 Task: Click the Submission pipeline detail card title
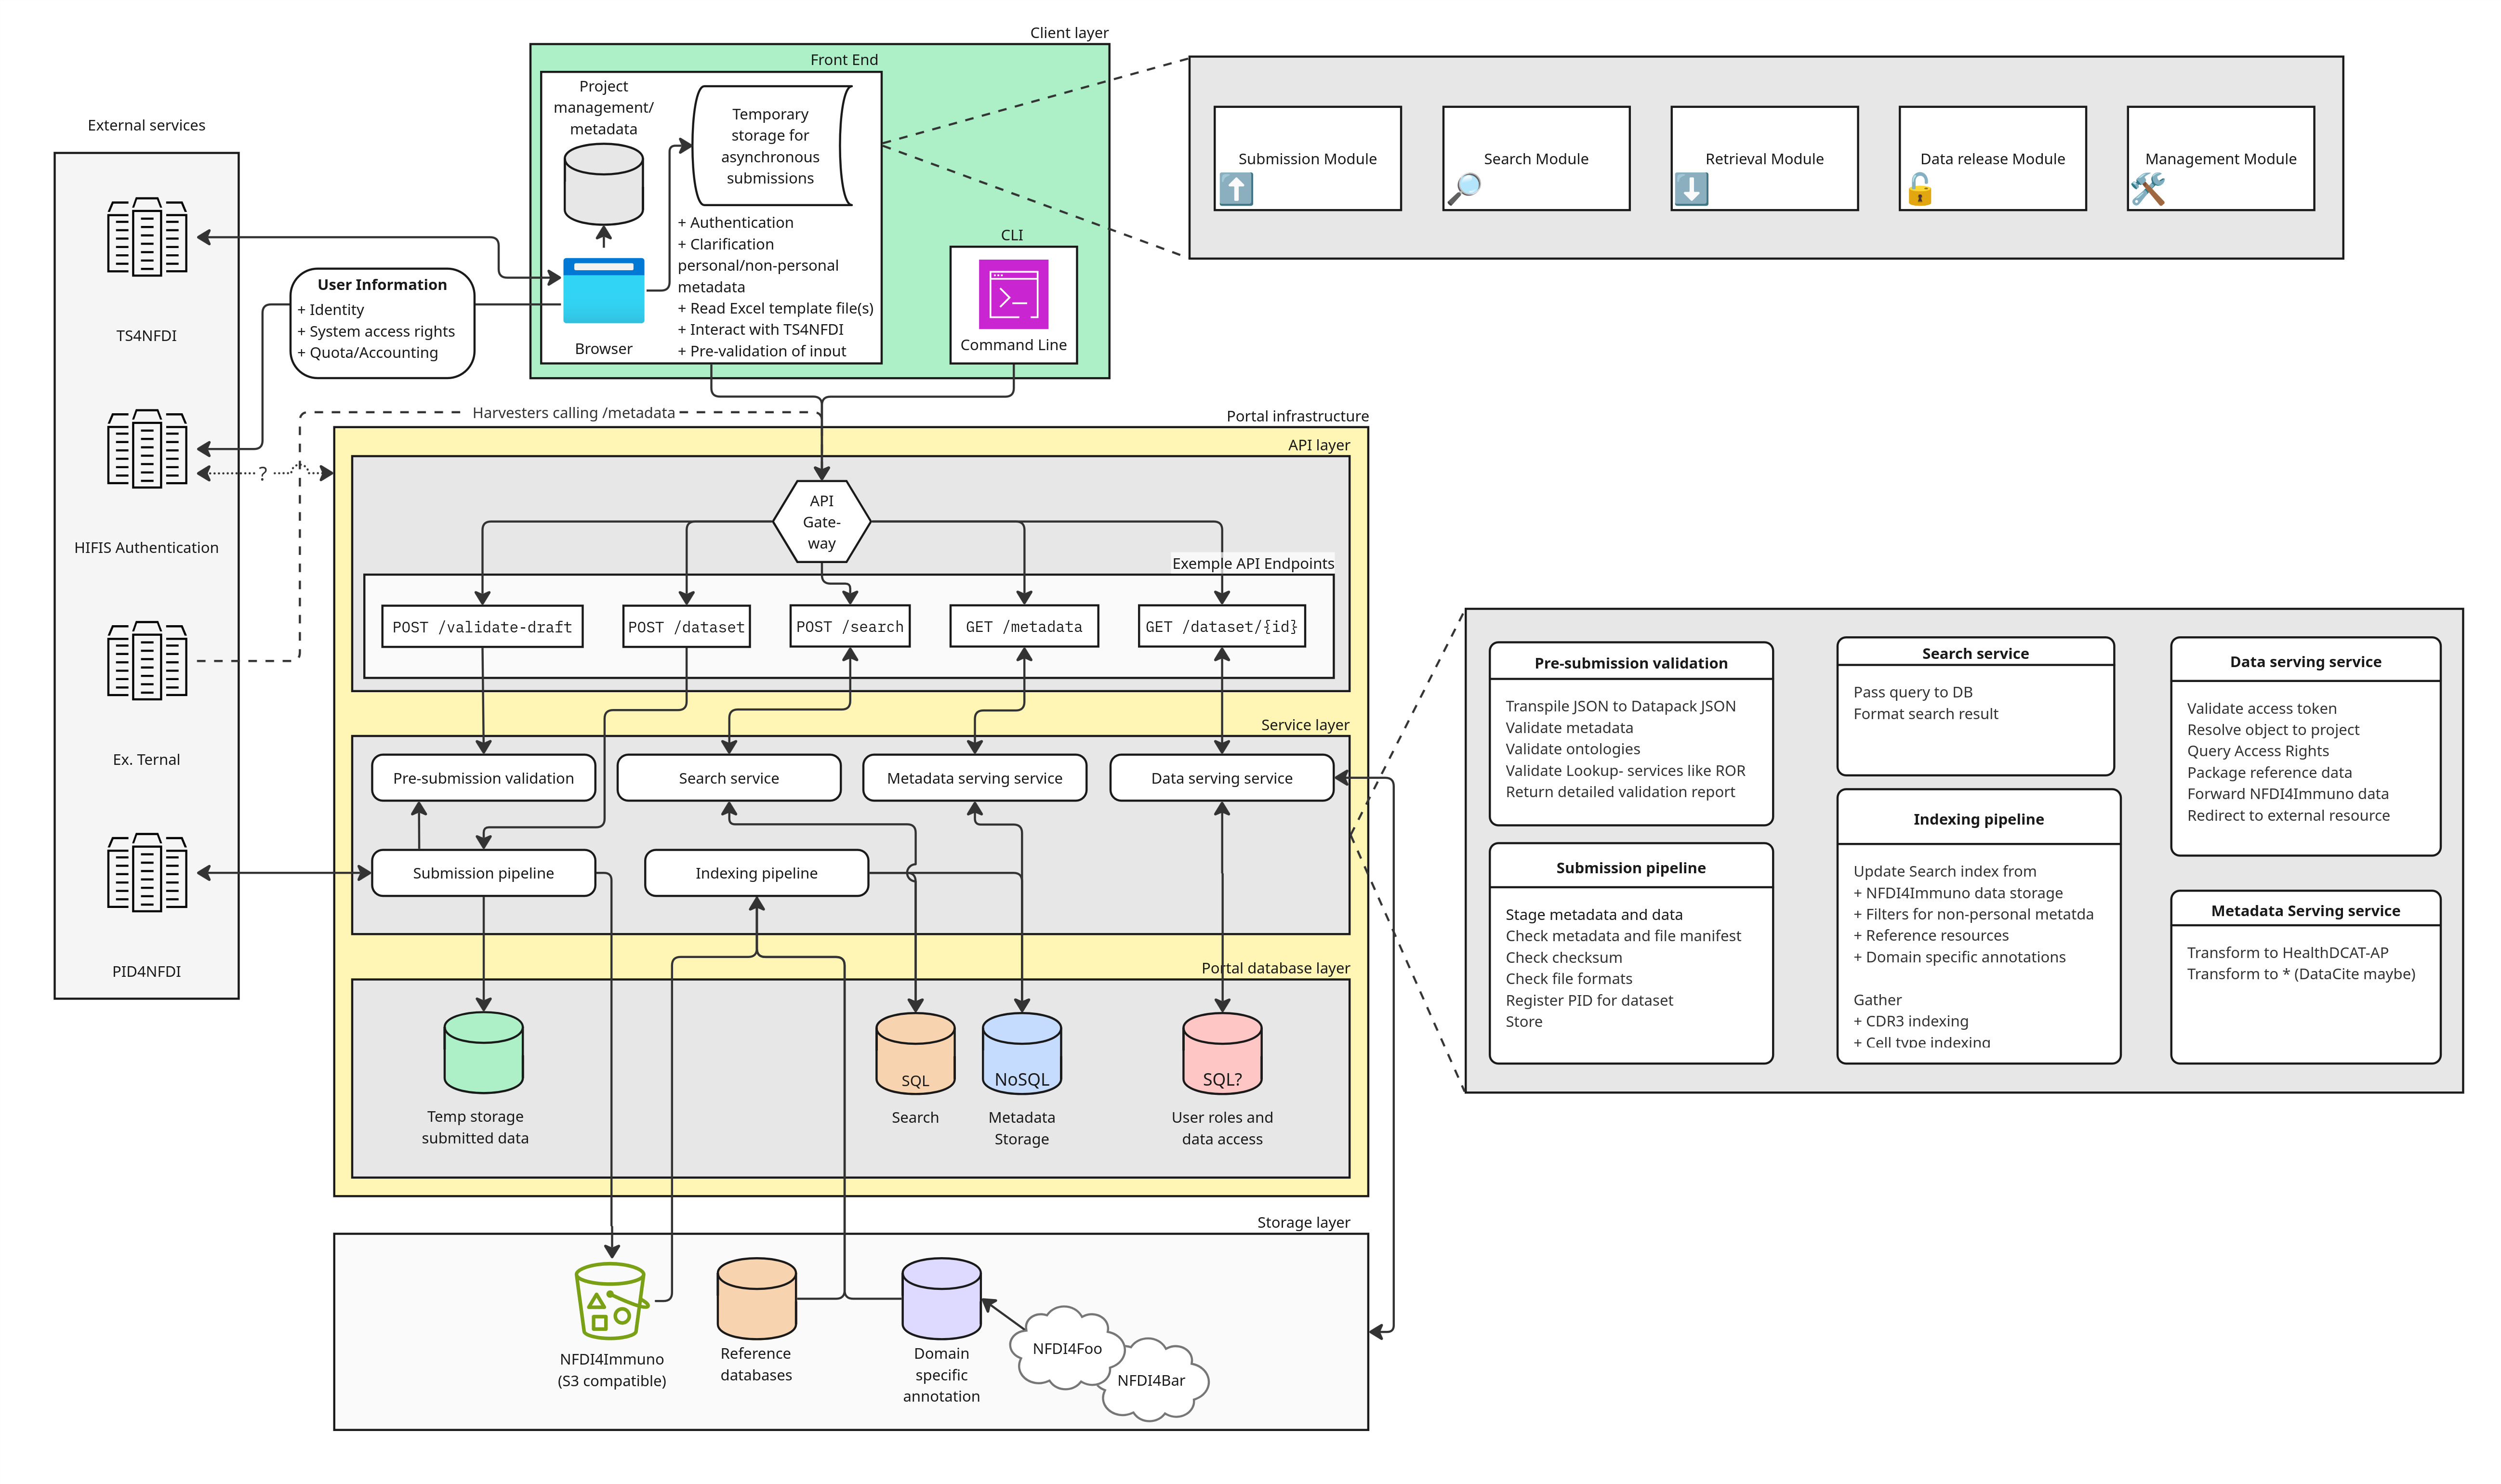click(1630, 868)
